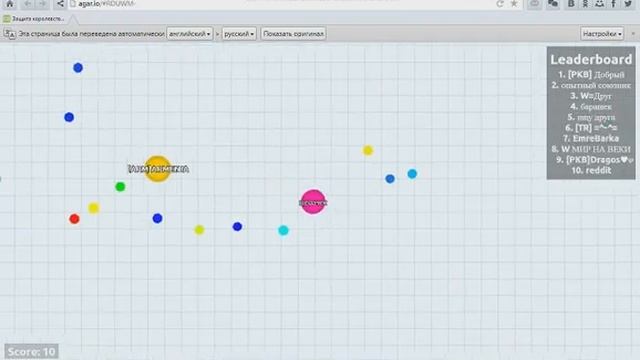Open the 'Настройки' translation settings dropdown
The image size is (640, 360).
pyautogui.click(x=602, y=34)
